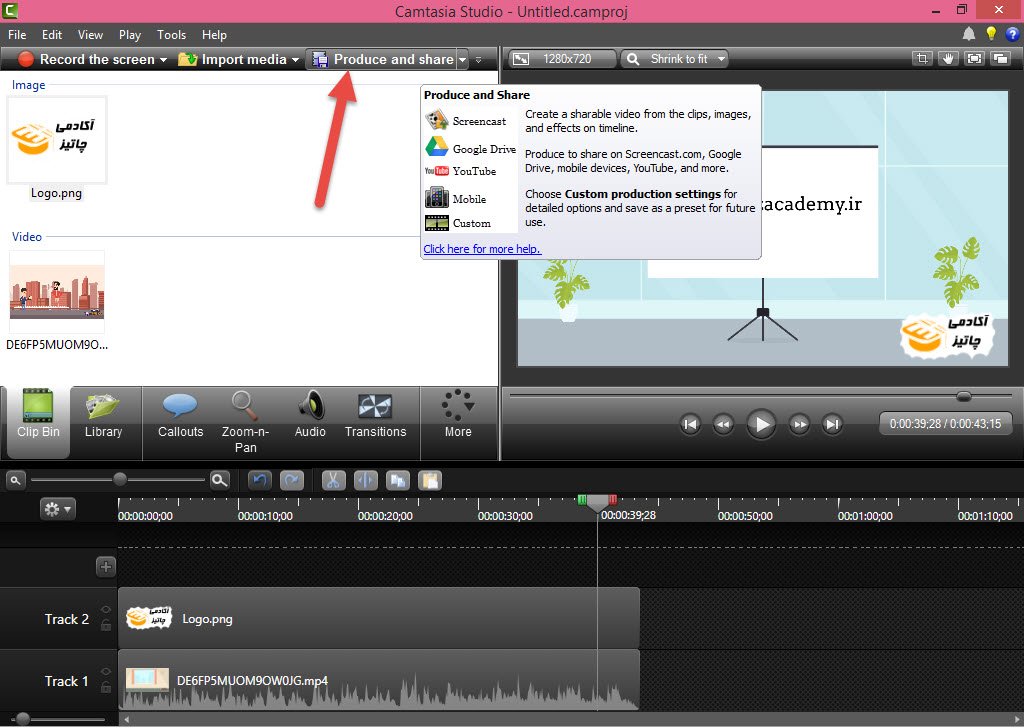This screenshot has width=1024, height=728.
Task: Expand the Import media dropdown arrow
Action: point(295,59)
